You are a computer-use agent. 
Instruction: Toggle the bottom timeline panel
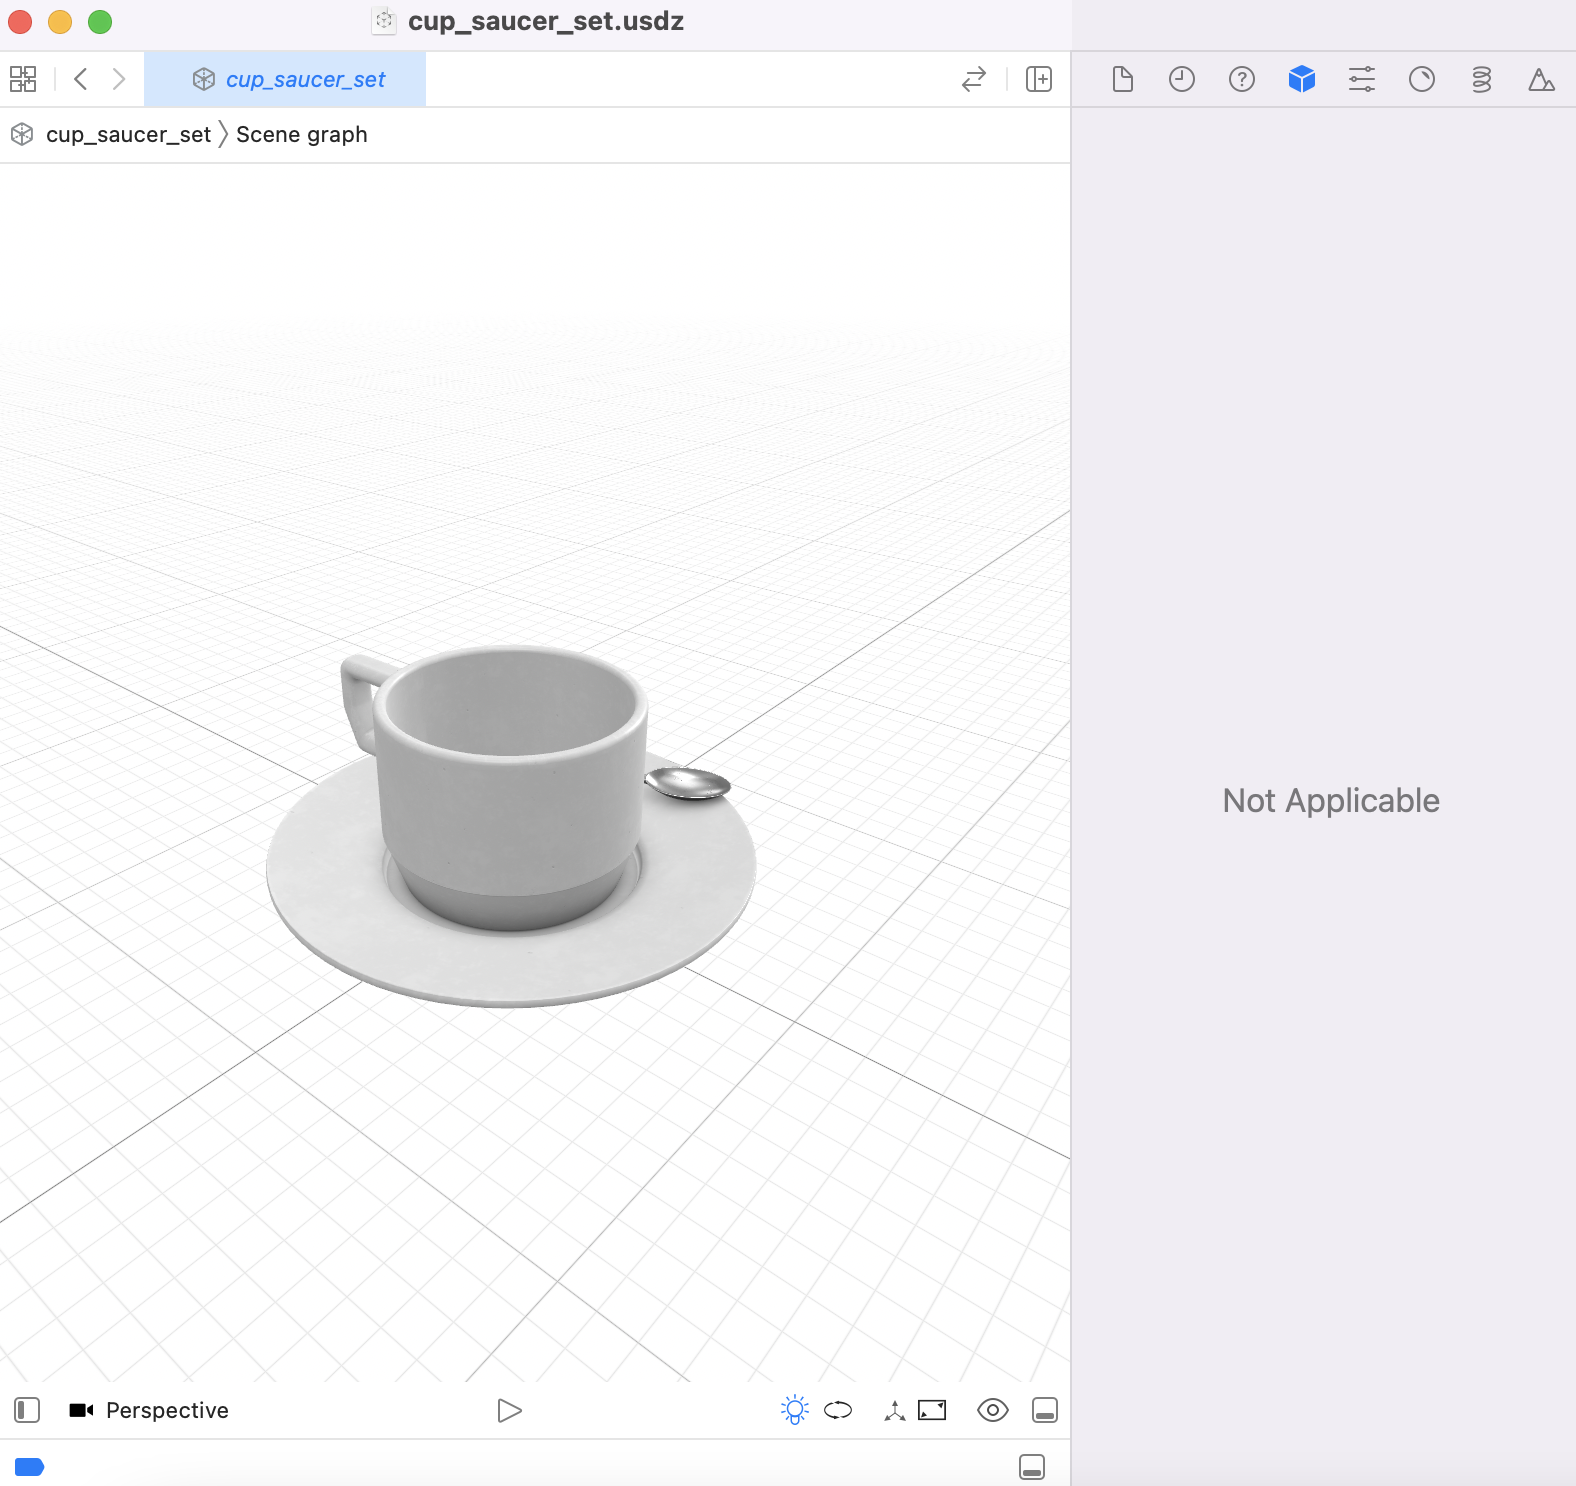click(x=1045, y=1410)
